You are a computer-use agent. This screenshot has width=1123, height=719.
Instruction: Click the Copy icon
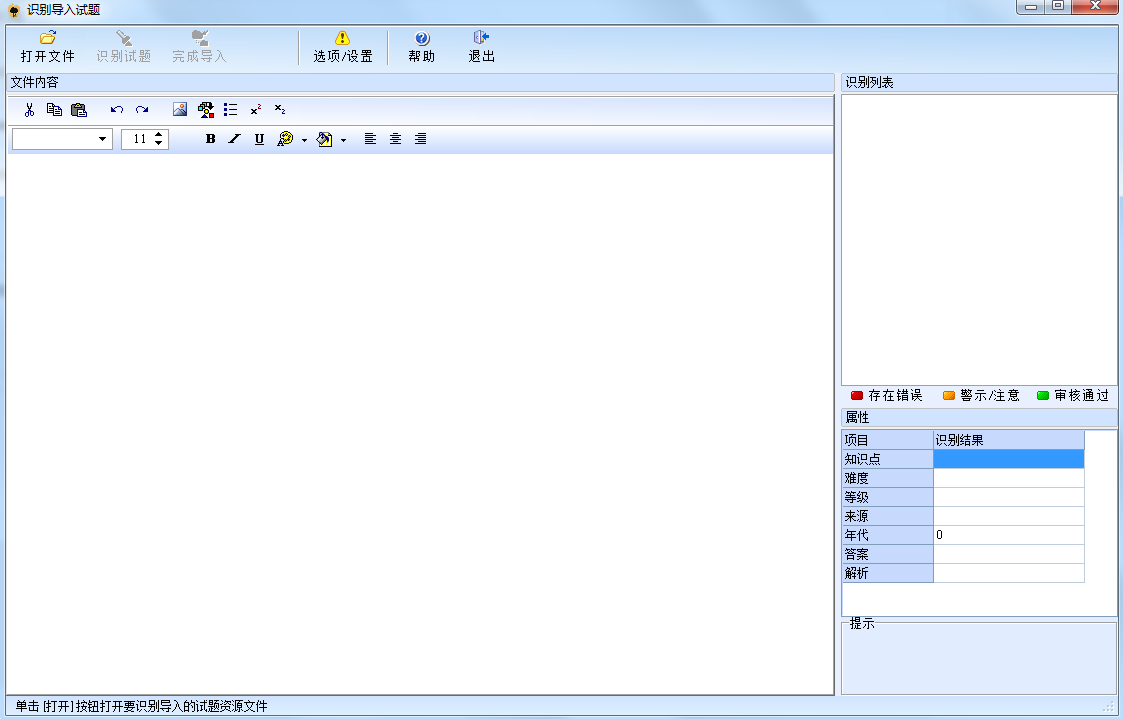[55, 110]
